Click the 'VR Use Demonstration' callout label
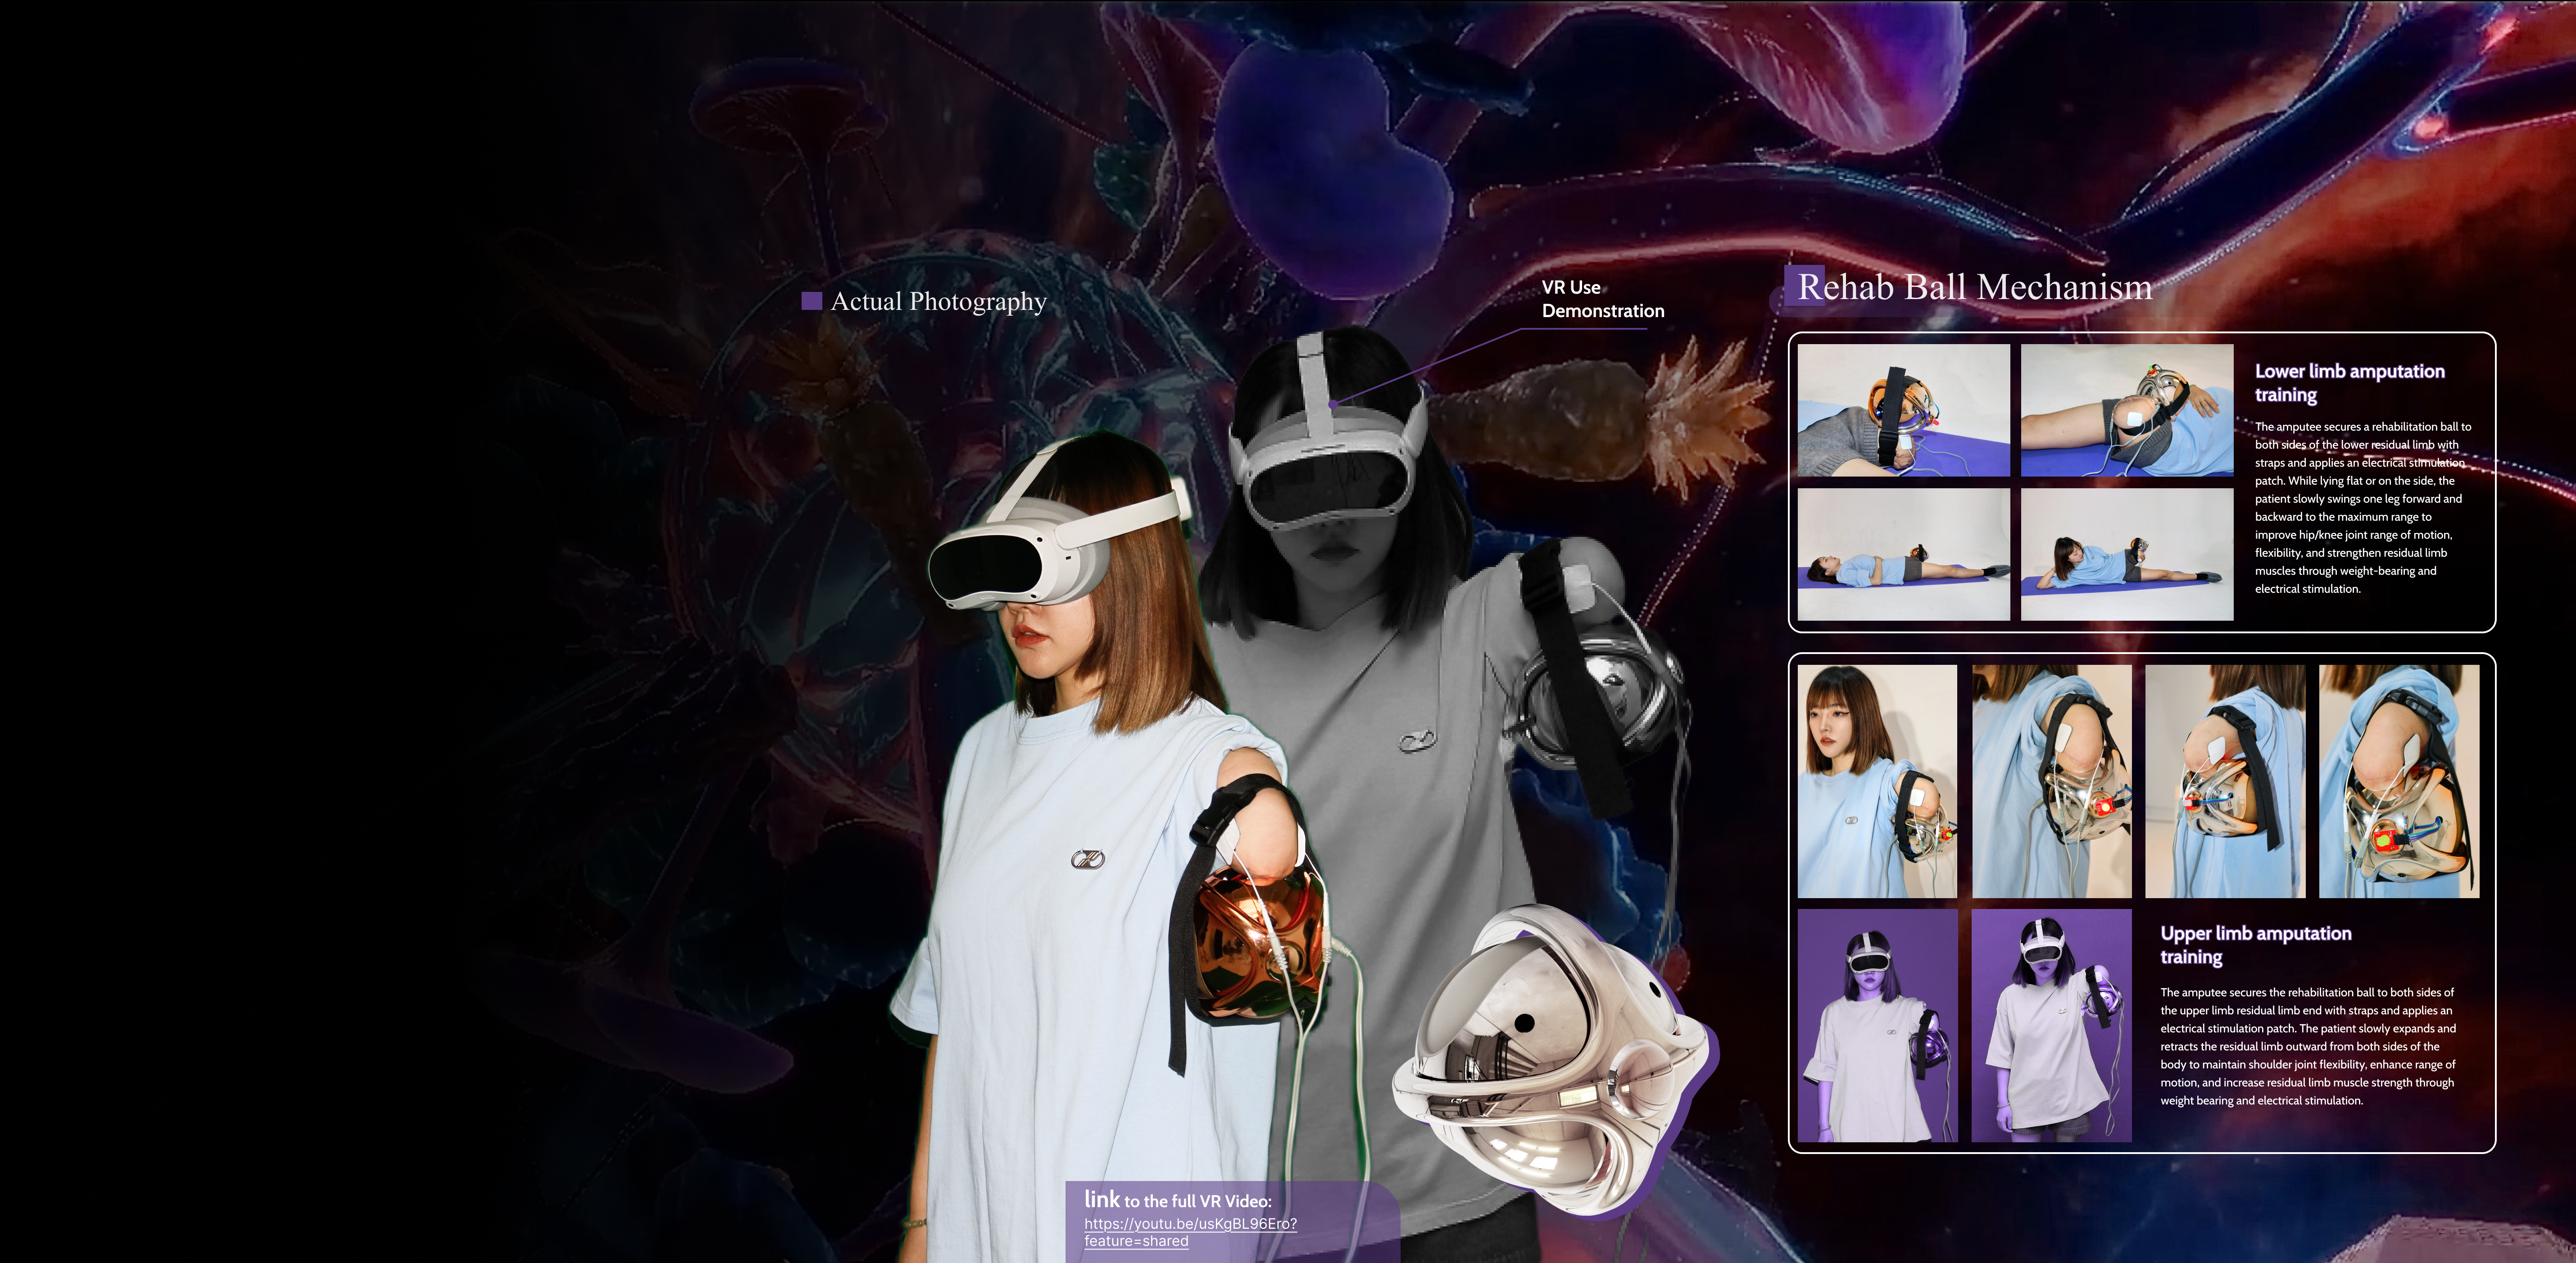Screen dimensions: 2576x1263 [x=1603, y=299]
